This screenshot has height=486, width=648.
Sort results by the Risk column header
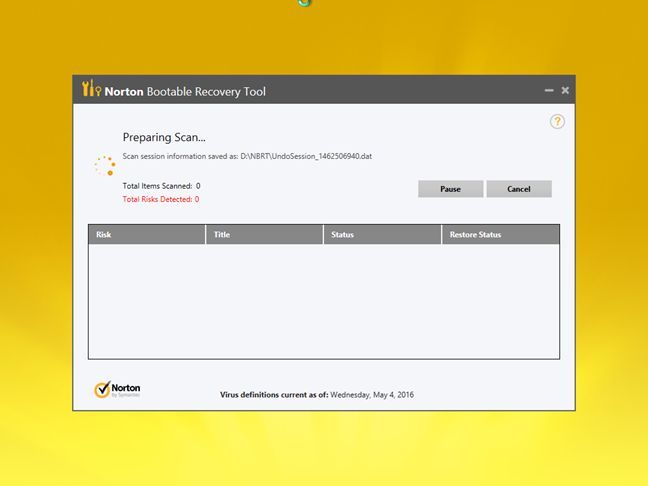click(147, 235)
